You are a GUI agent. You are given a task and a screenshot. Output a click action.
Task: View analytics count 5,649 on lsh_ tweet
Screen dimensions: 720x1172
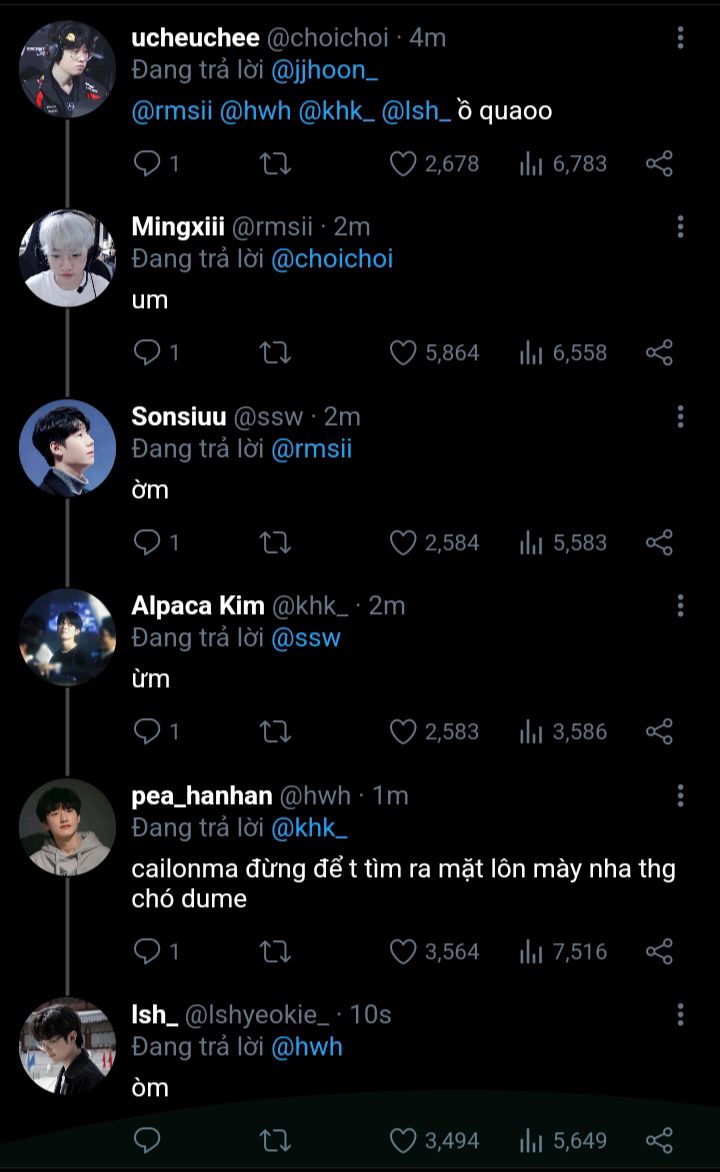tap(563, 1140)
